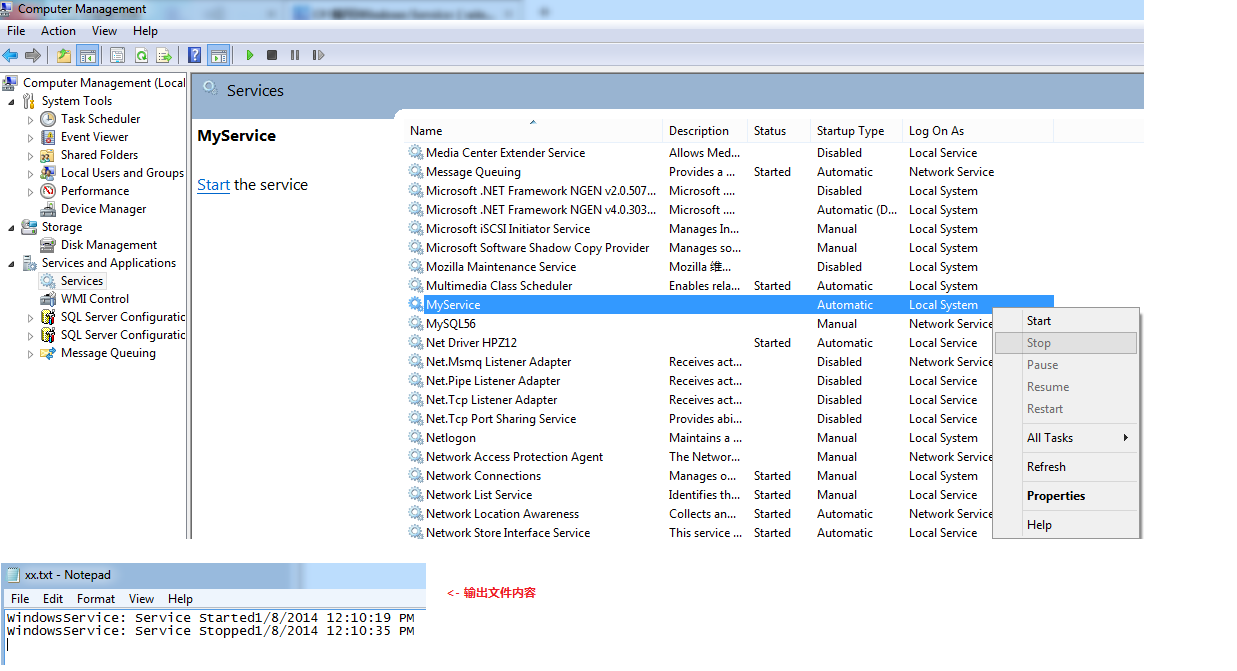
Task: Toggle the Show/Hide Action Pane button
Action: click(218, 55)
